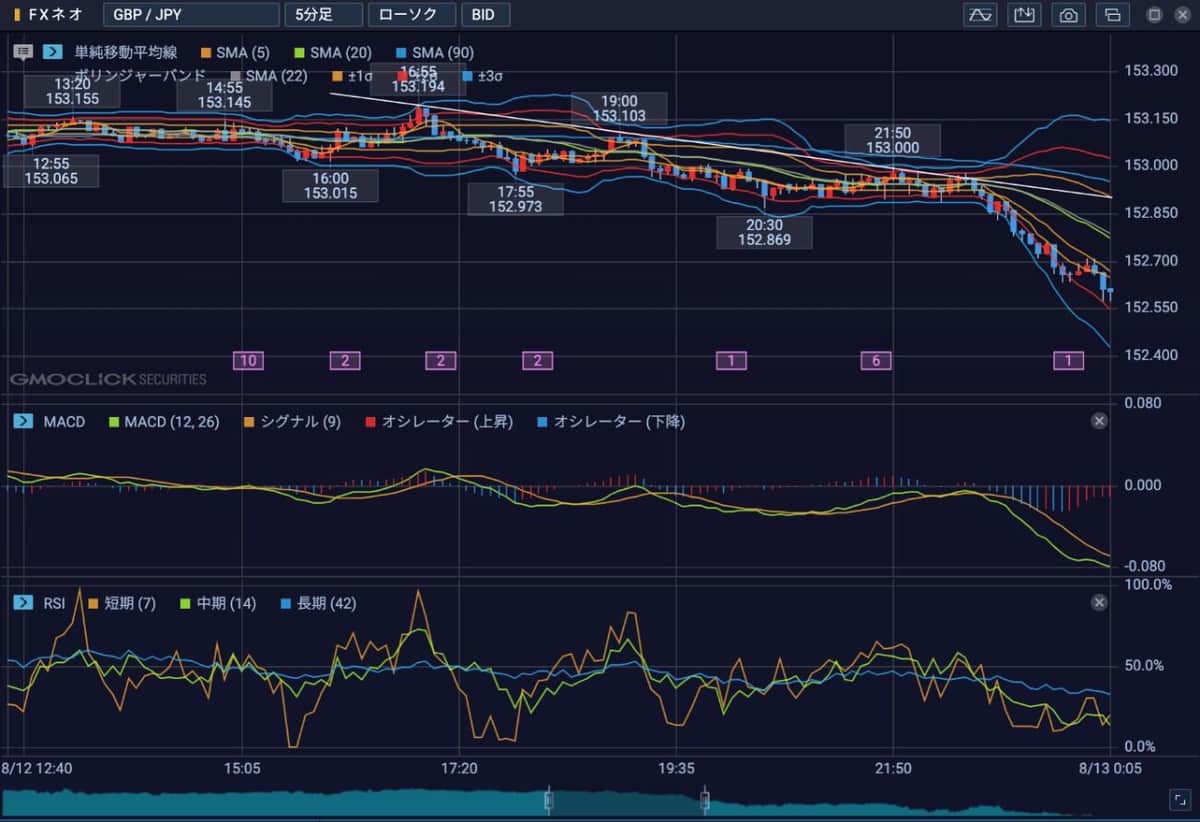The width and height of the screenshot is (1200, 822).
Task: Click the left handle of the range navigator
Action: (x=548, y=800)
